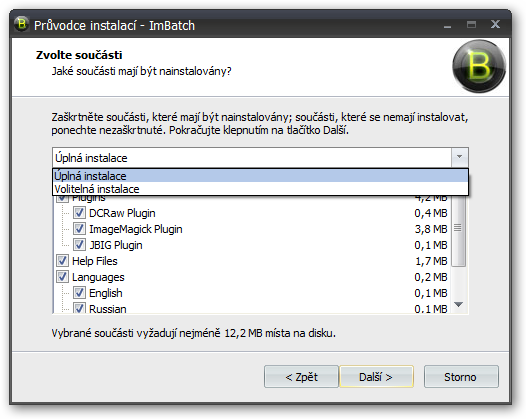The image size is (526, 419).
Task: Select the Russian tree label
Action: click(108, 308)
